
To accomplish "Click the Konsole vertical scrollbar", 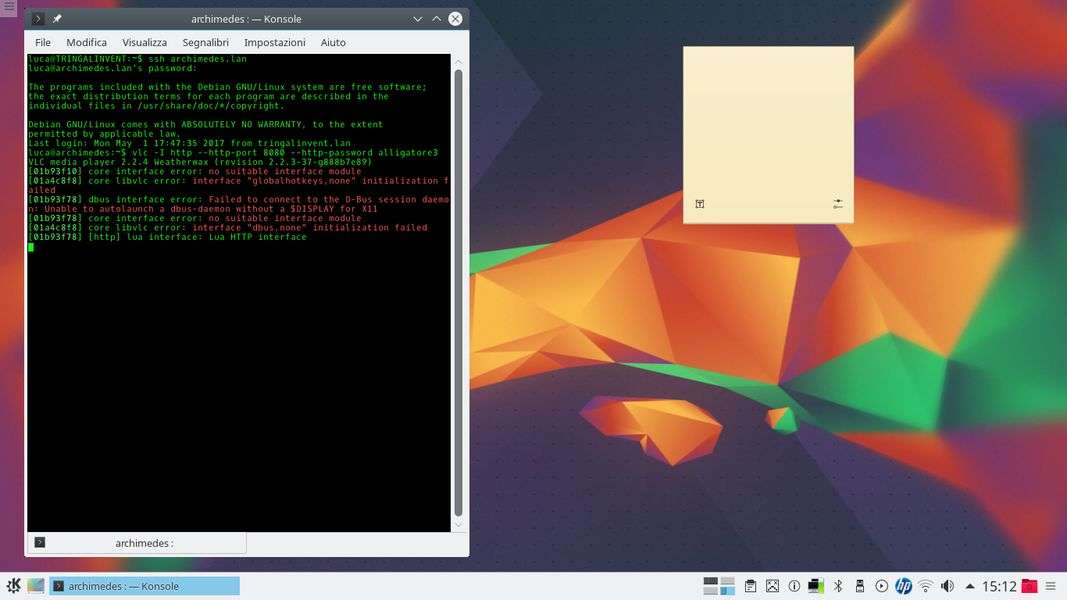I will [458, 290].
